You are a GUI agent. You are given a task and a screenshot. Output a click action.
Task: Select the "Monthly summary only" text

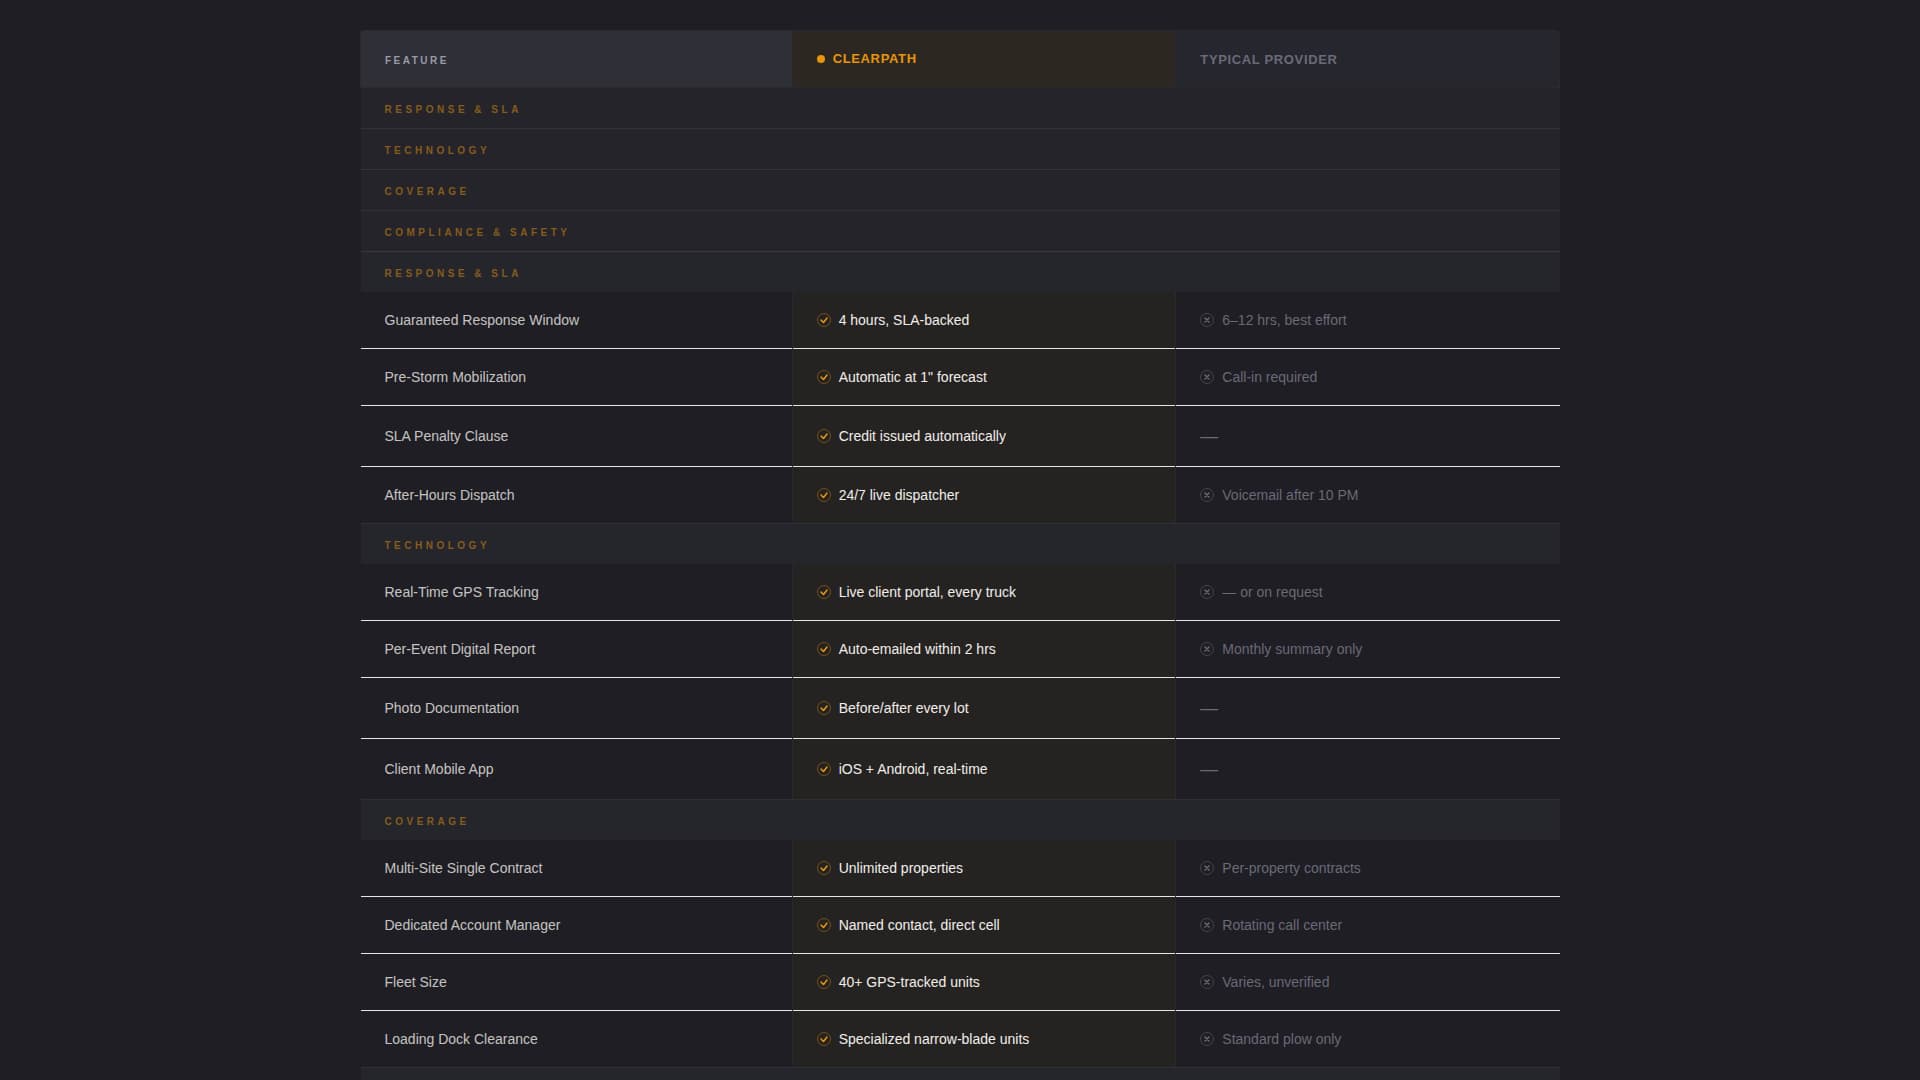(1292, 649)
